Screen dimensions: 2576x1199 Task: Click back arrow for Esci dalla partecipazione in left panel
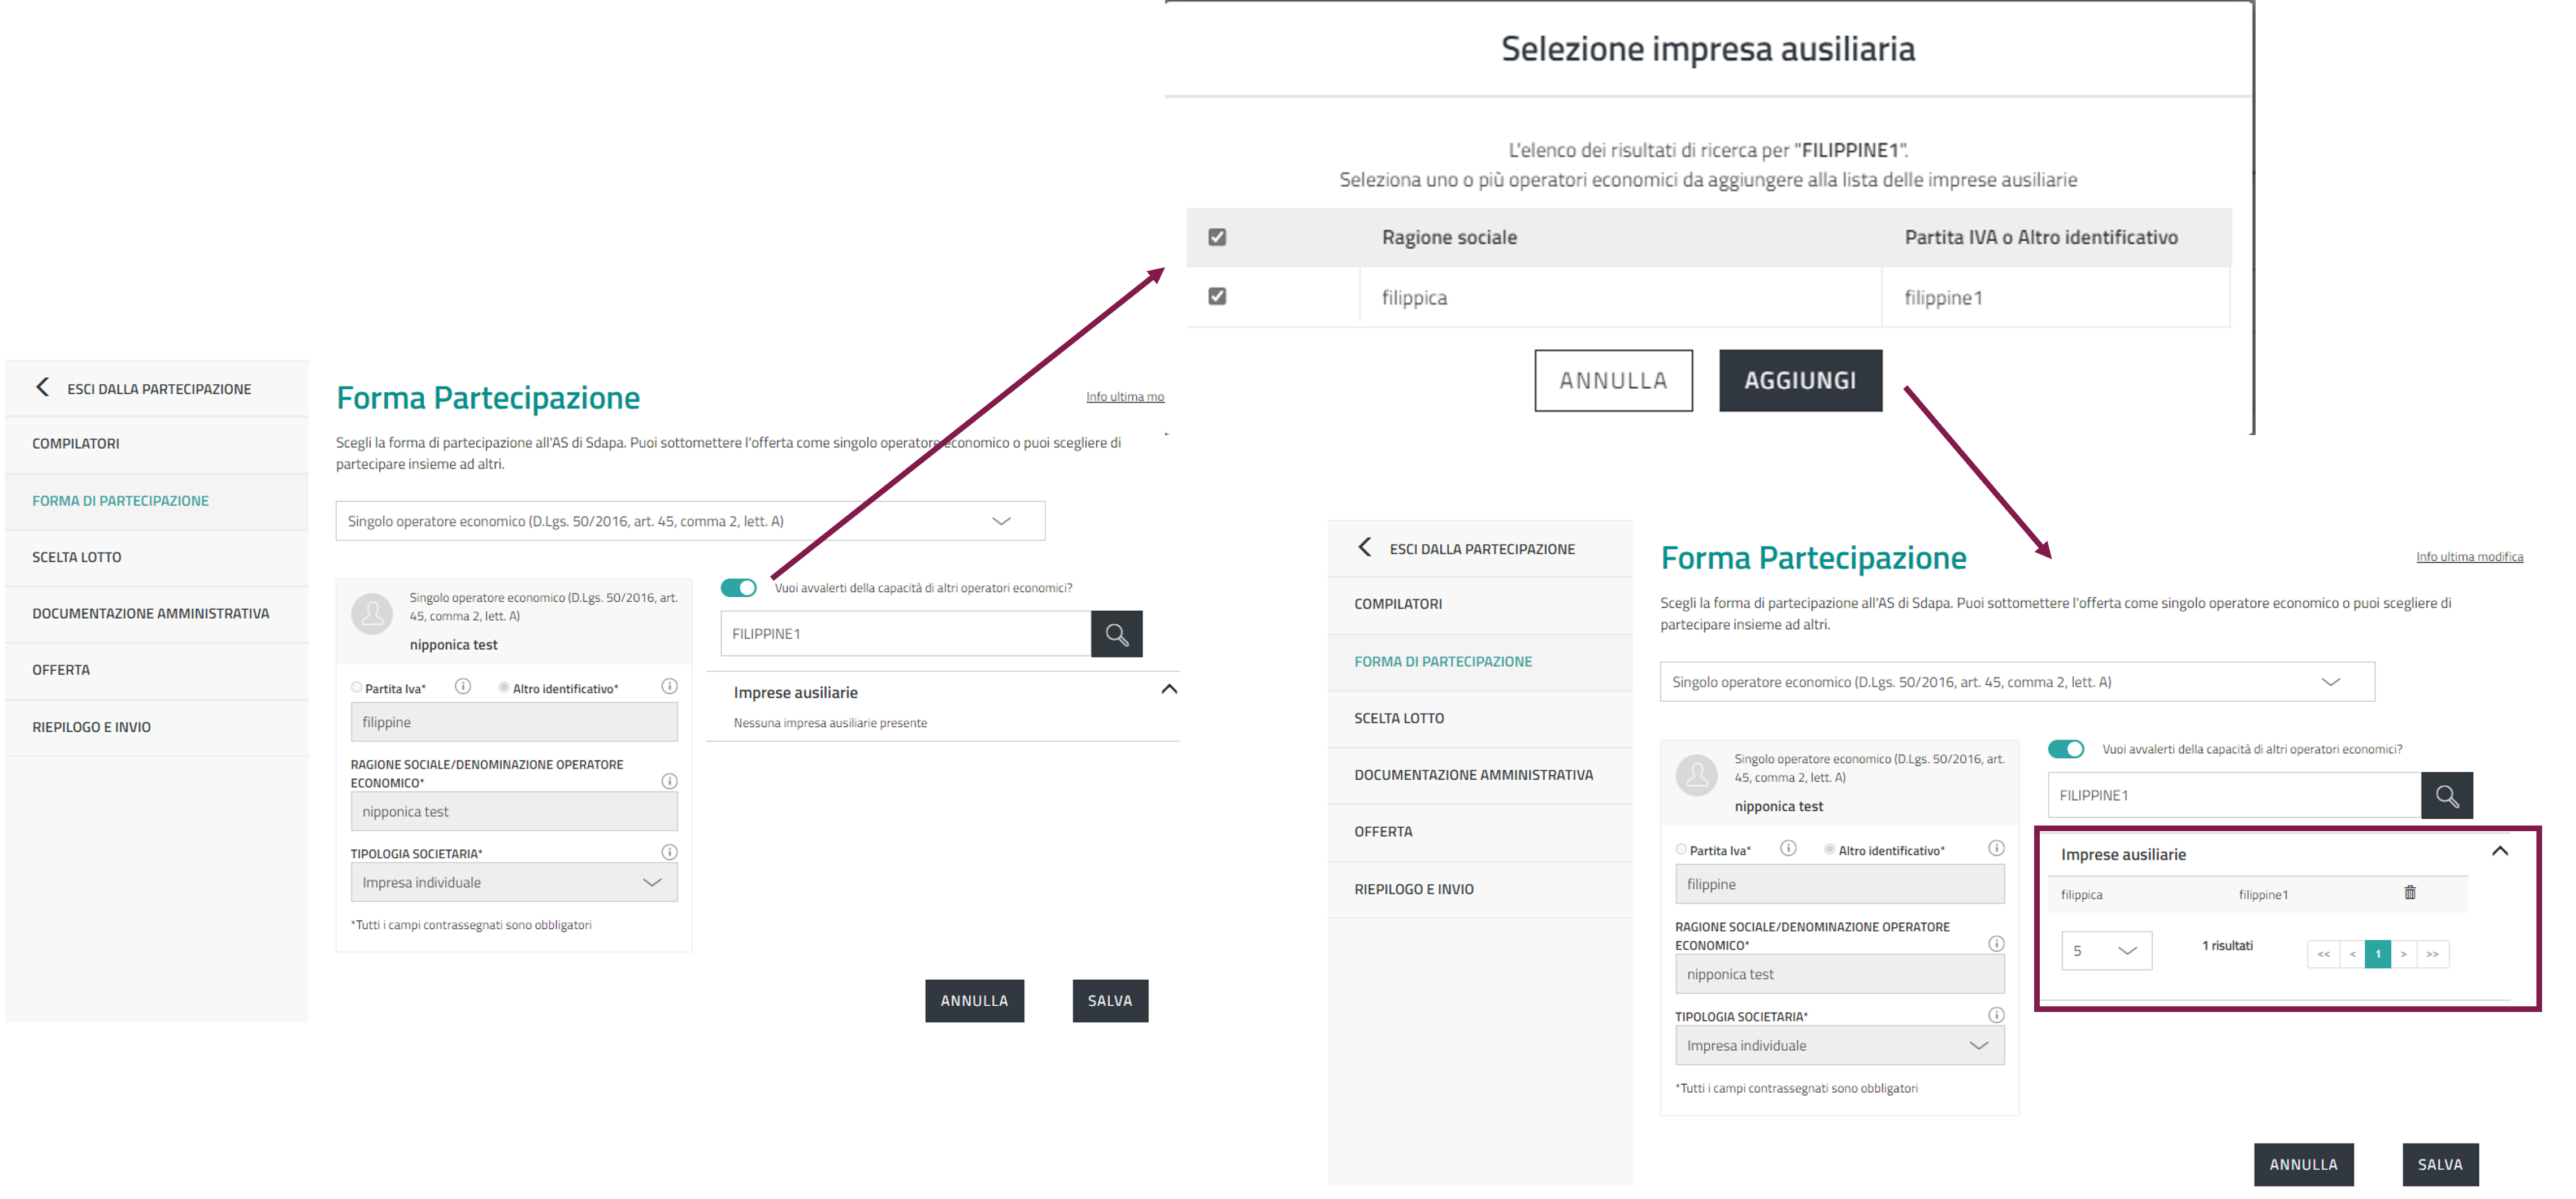pos(42,387)
